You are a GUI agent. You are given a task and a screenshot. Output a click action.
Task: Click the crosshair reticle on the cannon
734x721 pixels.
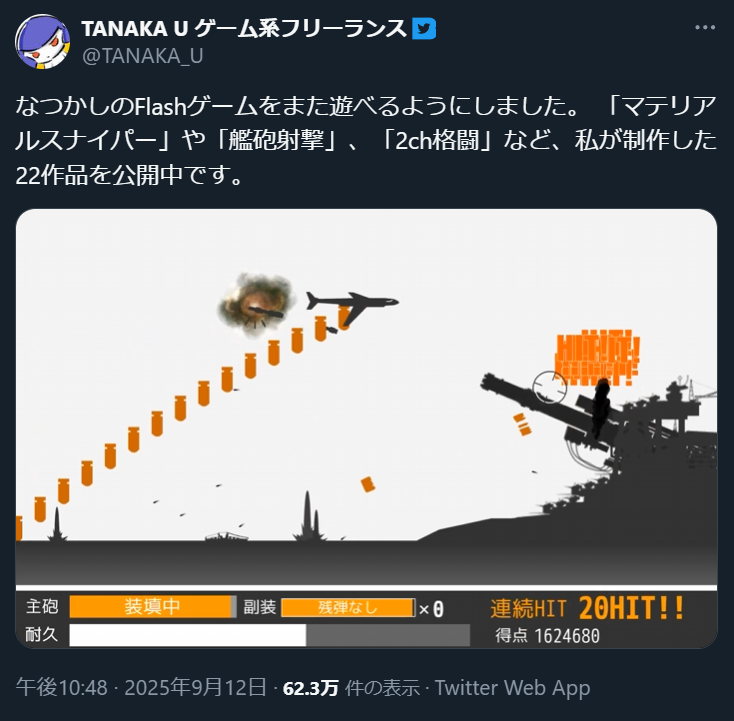click(x=550, y=387)
